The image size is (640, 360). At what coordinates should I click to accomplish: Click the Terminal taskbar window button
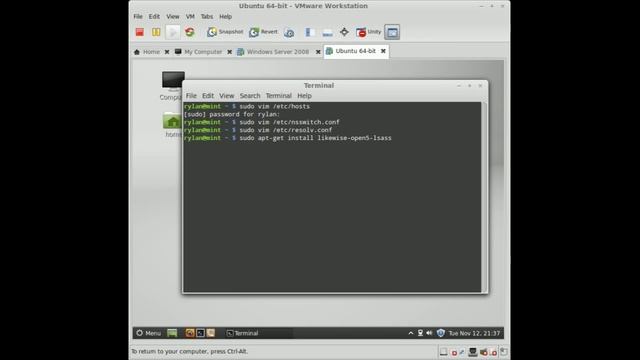point(259,333)
